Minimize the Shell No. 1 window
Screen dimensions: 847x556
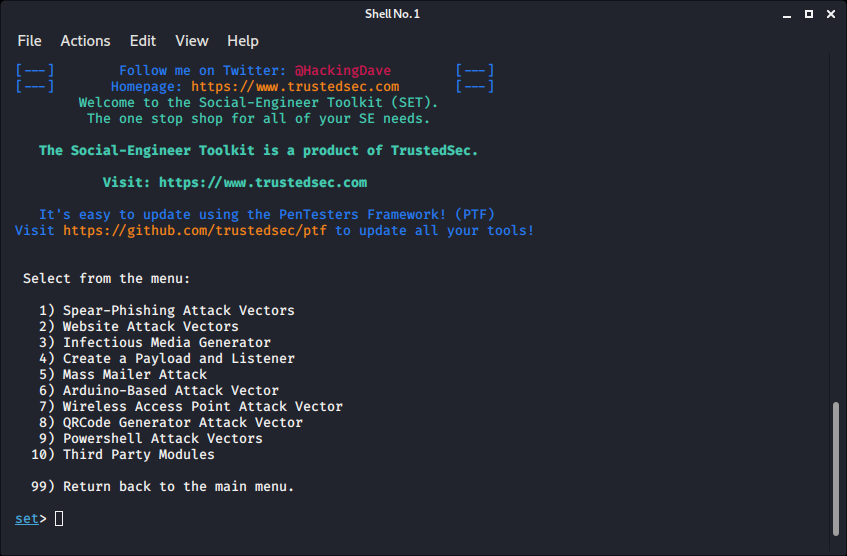click(x=787, y=15)
